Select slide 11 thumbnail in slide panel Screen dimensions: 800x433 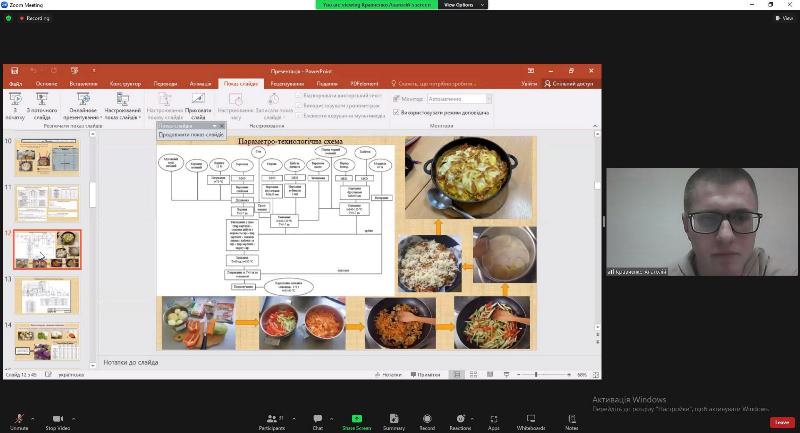(x=47, y=204)
